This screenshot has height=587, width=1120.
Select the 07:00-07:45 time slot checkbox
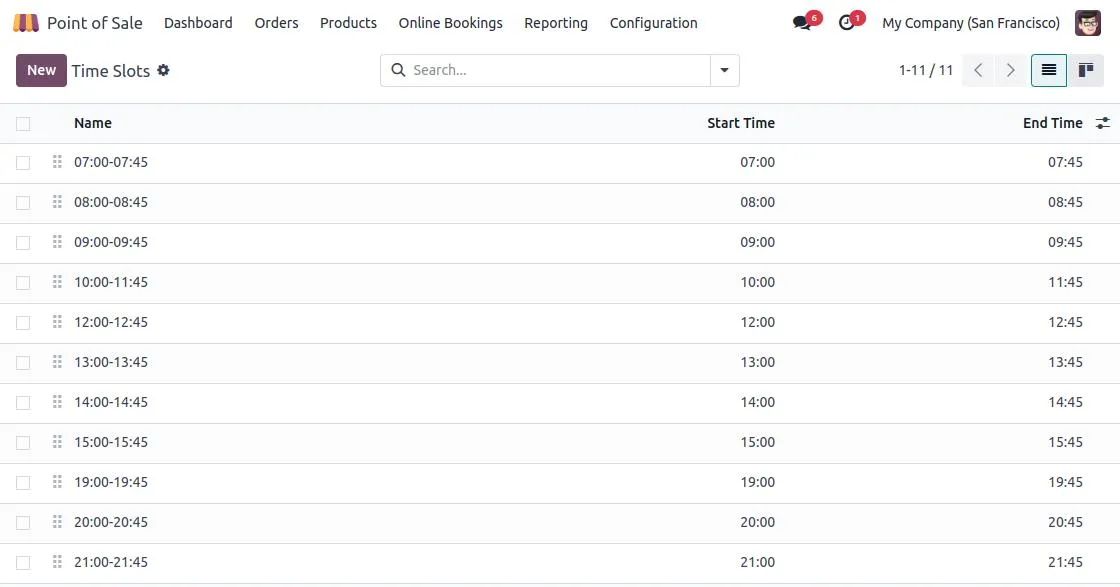(x=23, y=161)
